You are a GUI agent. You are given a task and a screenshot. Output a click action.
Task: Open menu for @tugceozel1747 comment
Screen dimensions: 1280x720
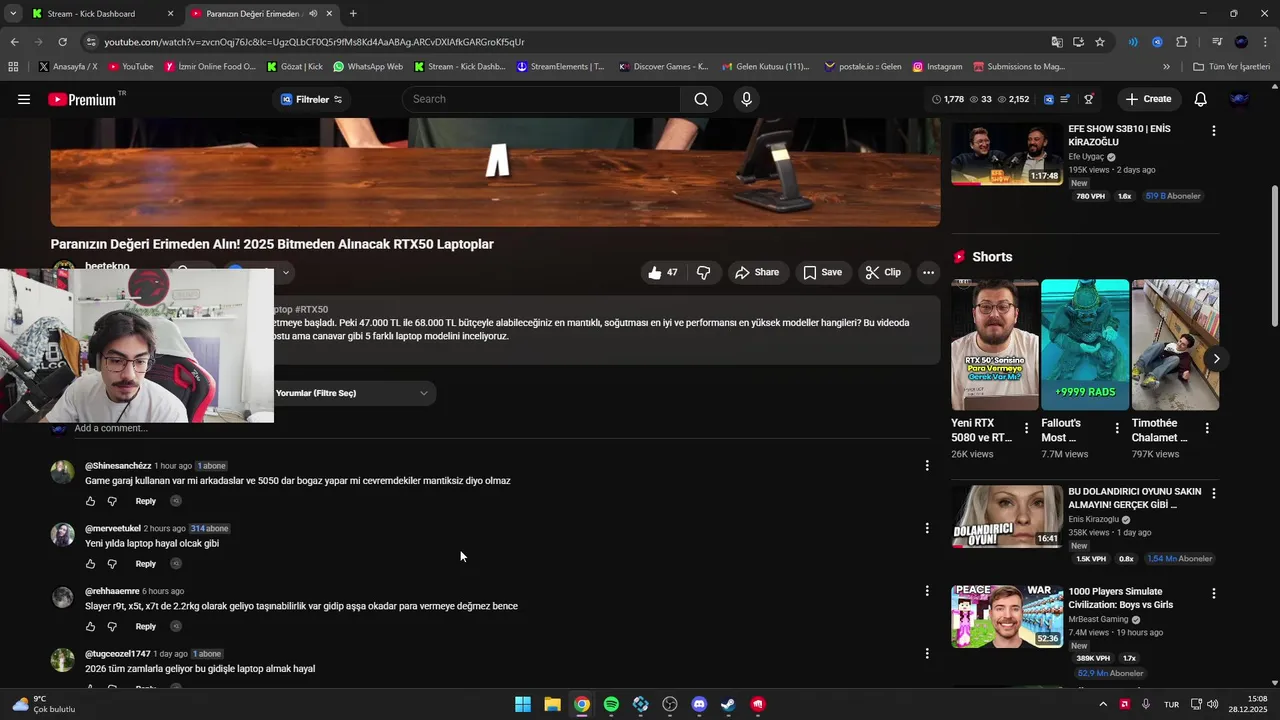pos(927,653)
